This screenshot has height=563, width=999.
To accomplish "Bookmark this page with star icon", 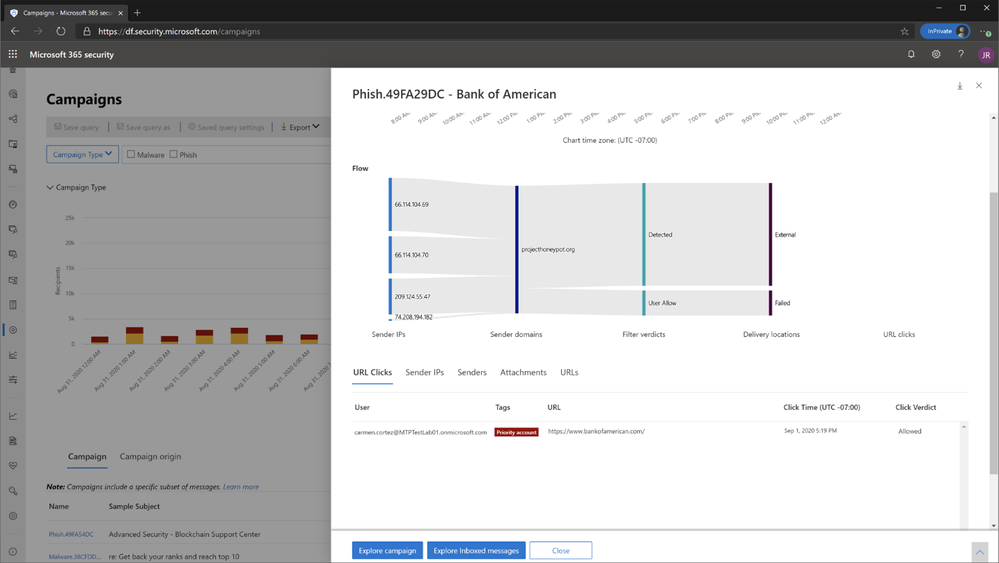I will point(904,31).
